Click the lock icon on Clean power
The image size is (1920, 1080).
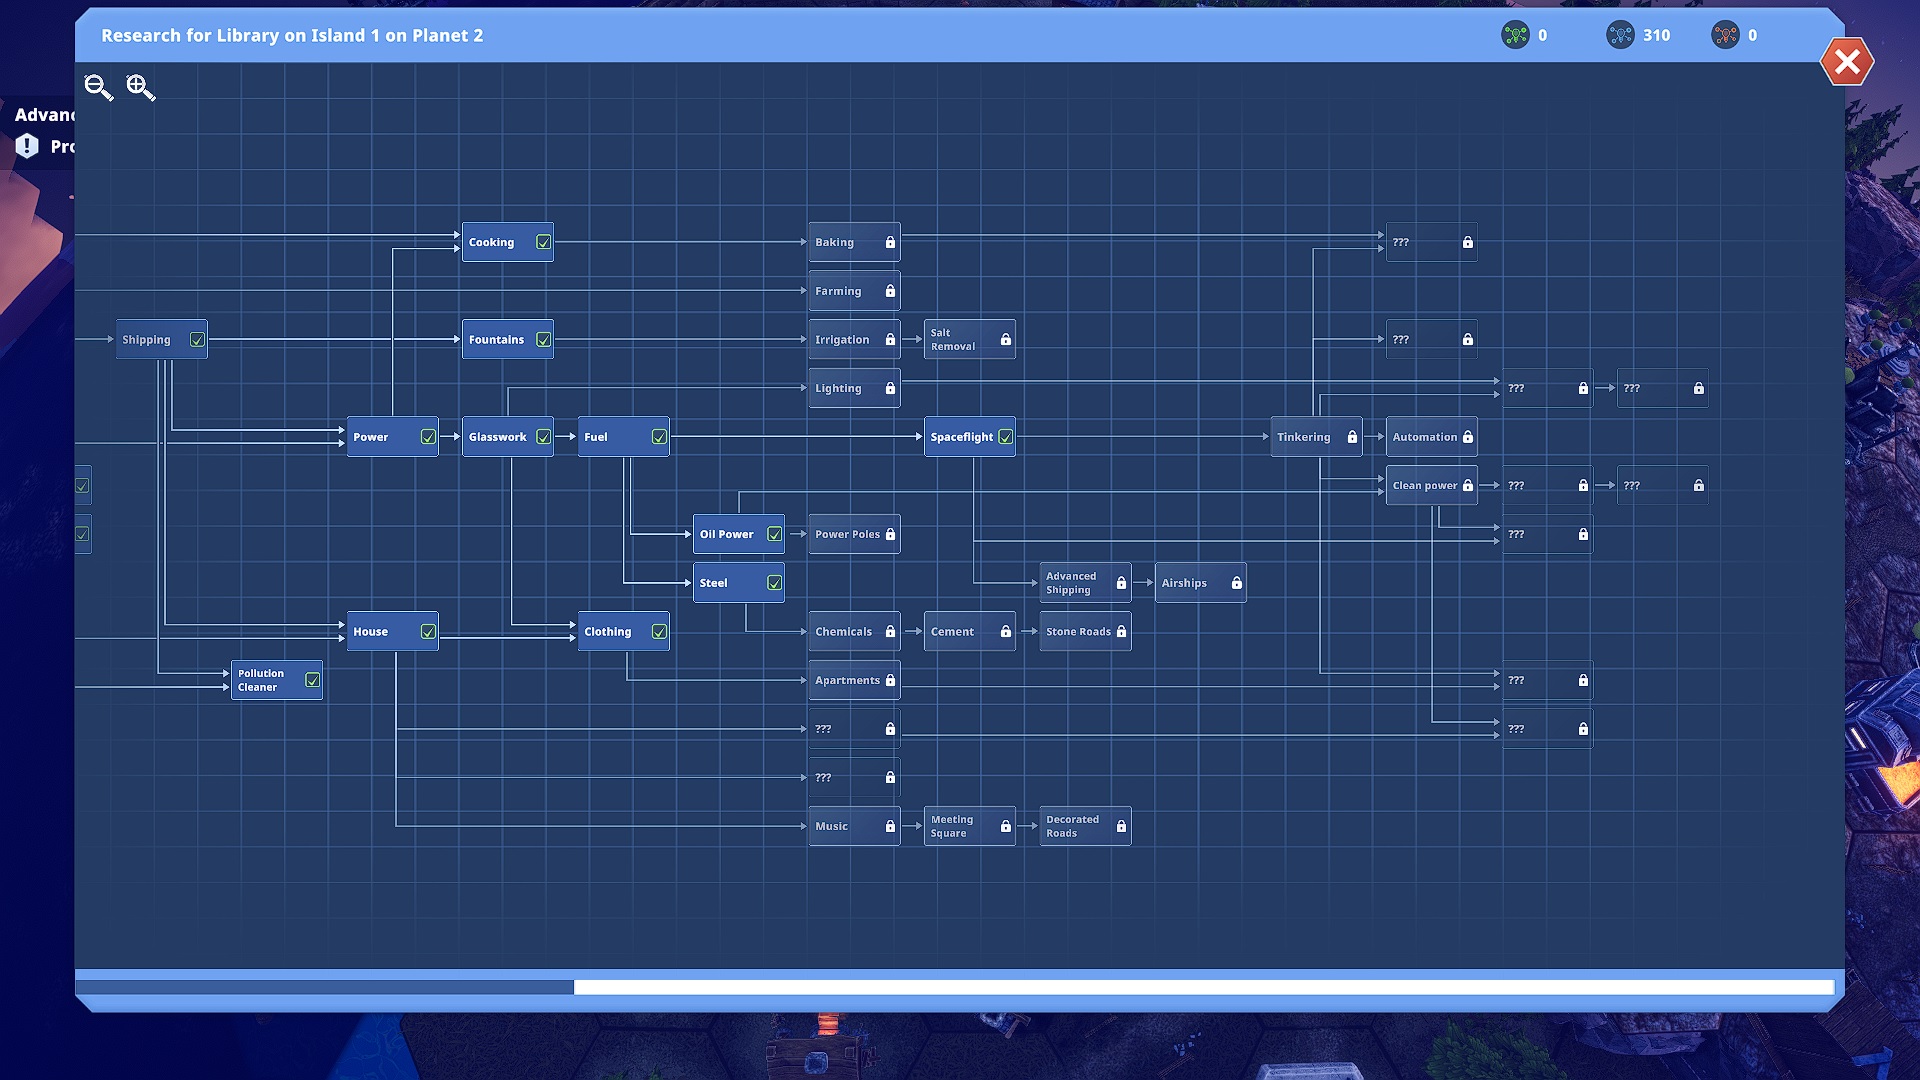pos(1468,485)
